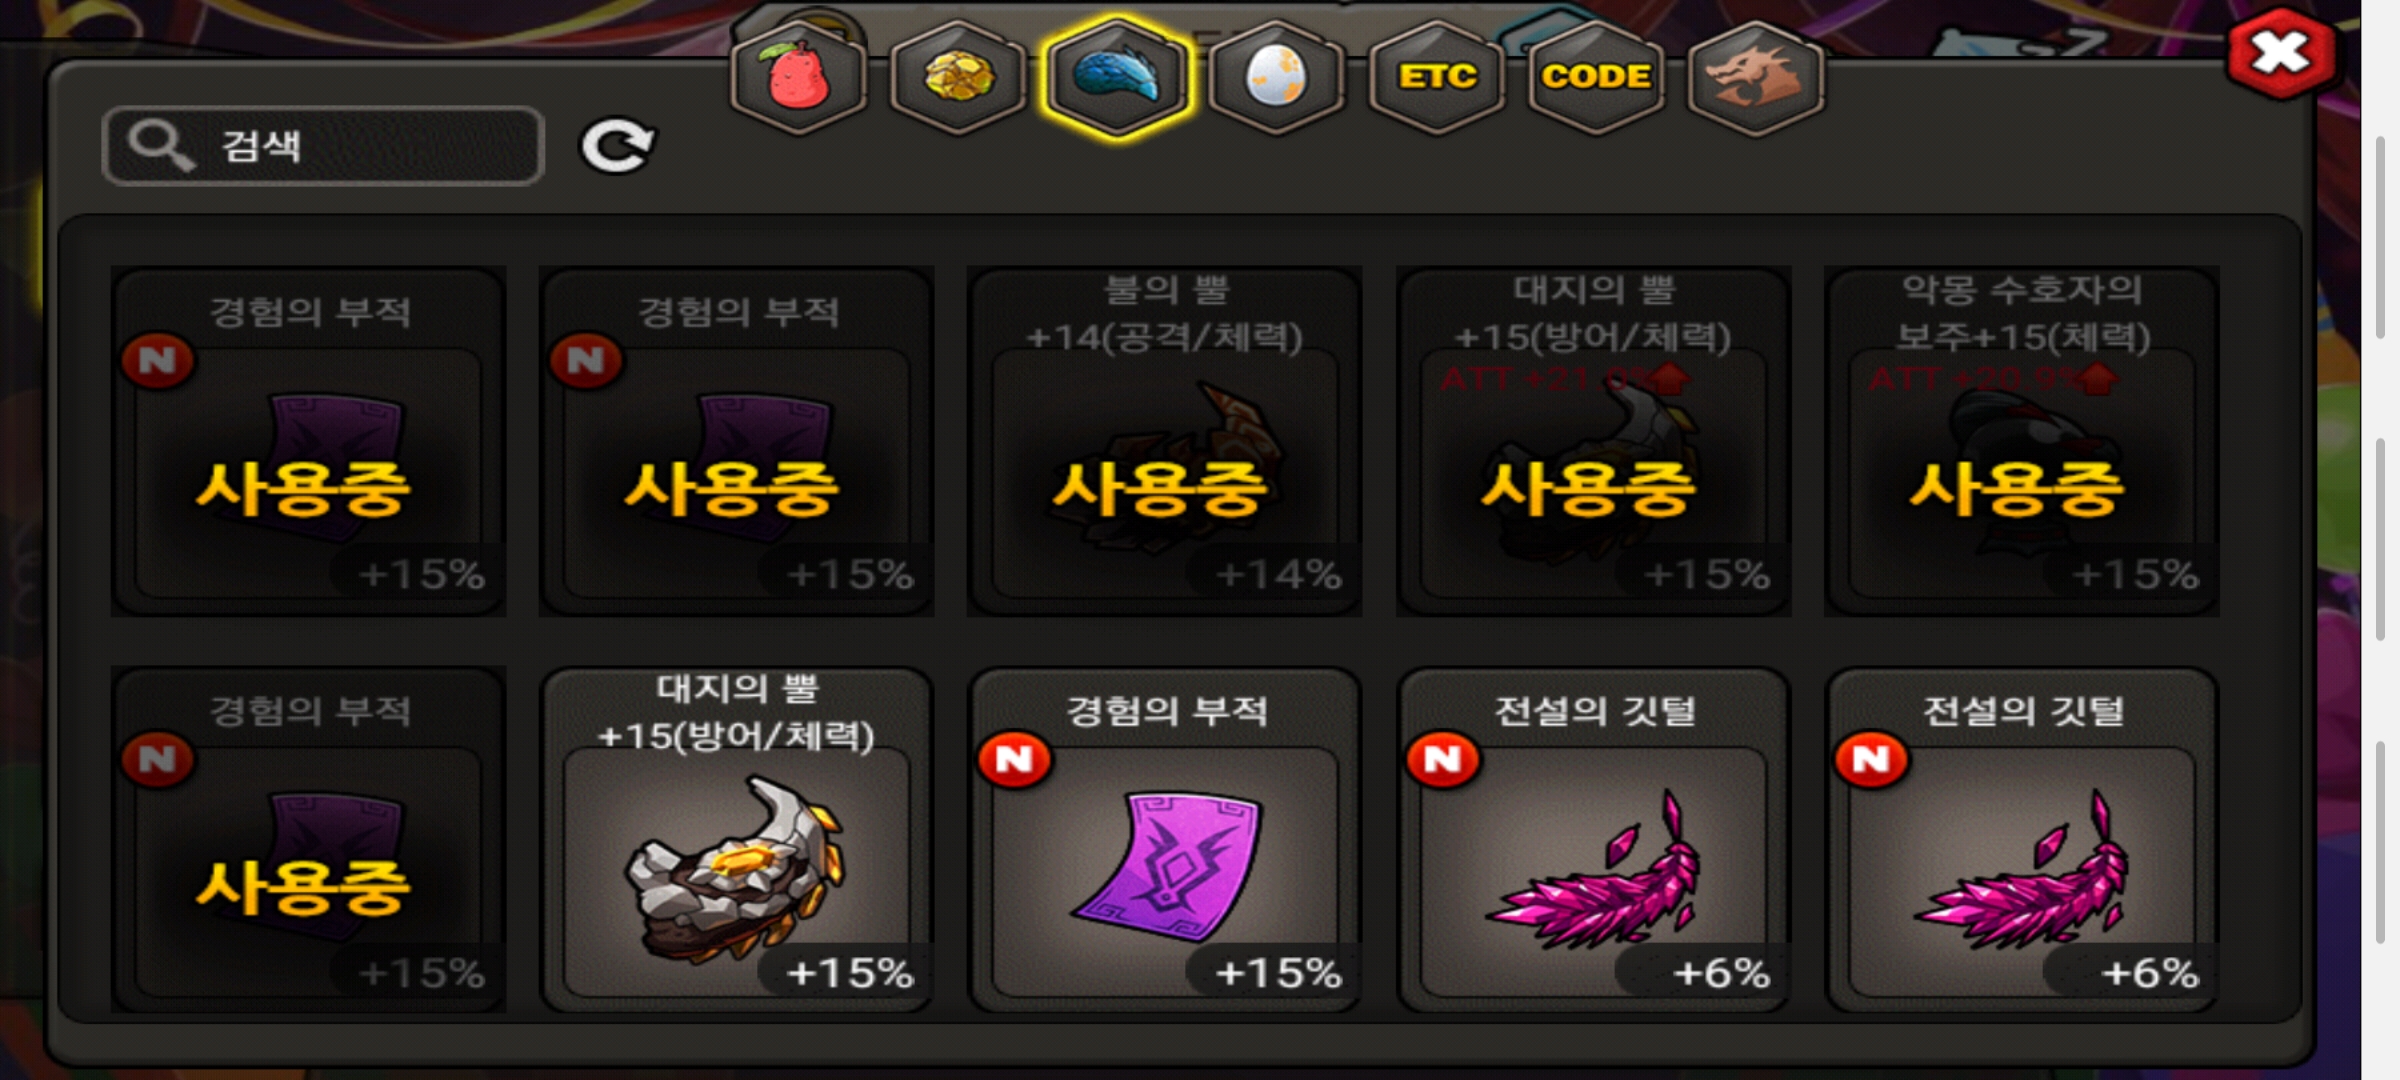Select the unequipped 대지의 뿔 +15 item

[736, 840]
